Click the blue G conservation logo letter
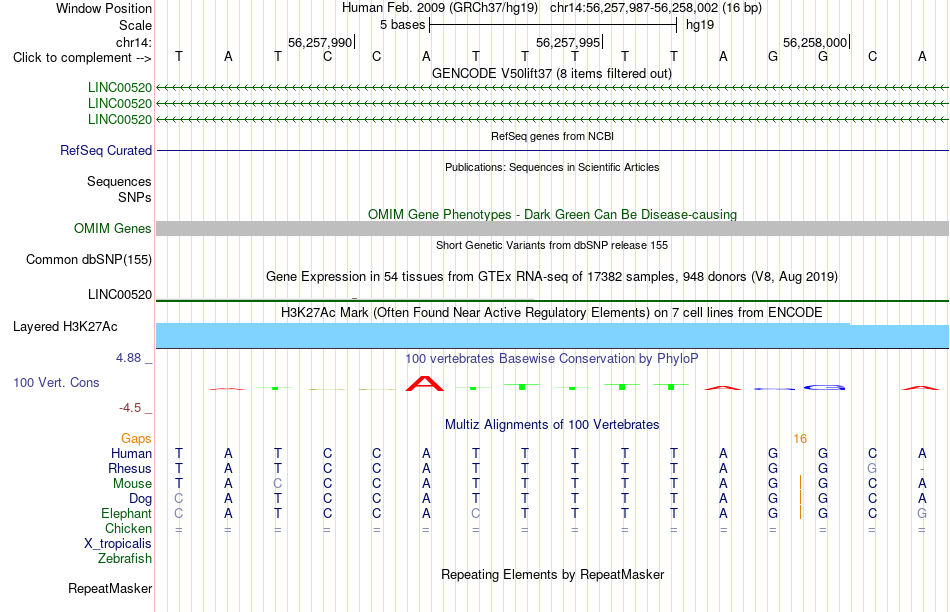950x612 pixels. [824, 387]
